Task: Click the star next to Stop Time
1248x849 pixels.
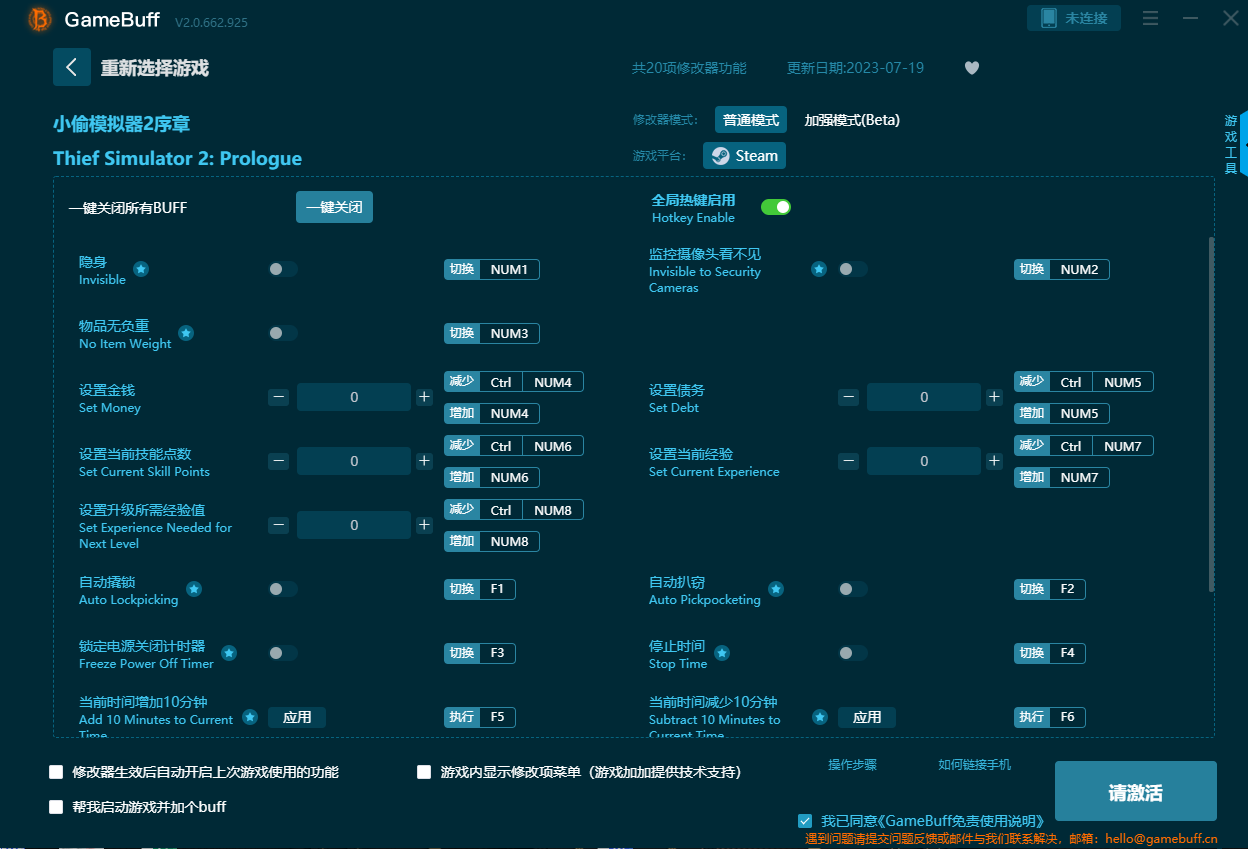Action: tap(722, 653)
